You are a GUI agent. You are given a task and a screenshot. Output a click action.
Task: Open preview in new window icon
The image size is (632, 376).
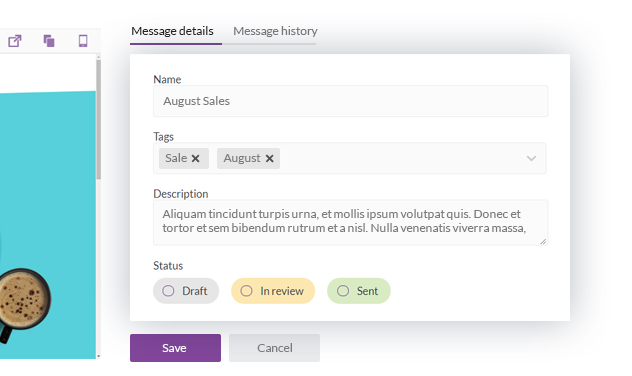[15, 41]
